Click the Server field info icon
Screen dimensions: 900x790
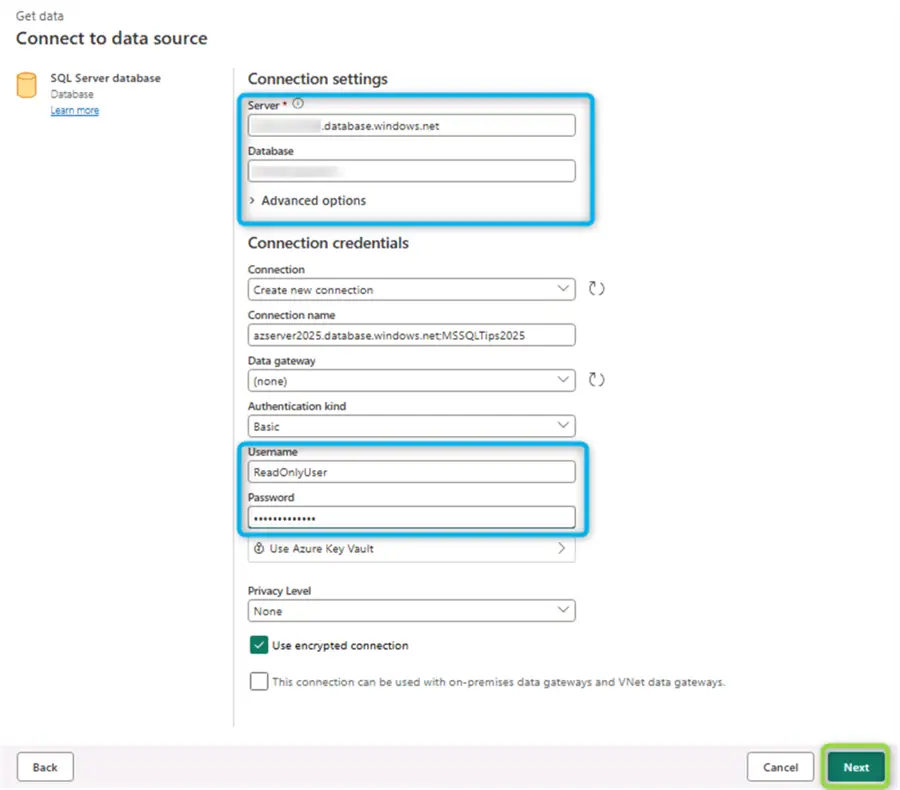coord(298,104)
